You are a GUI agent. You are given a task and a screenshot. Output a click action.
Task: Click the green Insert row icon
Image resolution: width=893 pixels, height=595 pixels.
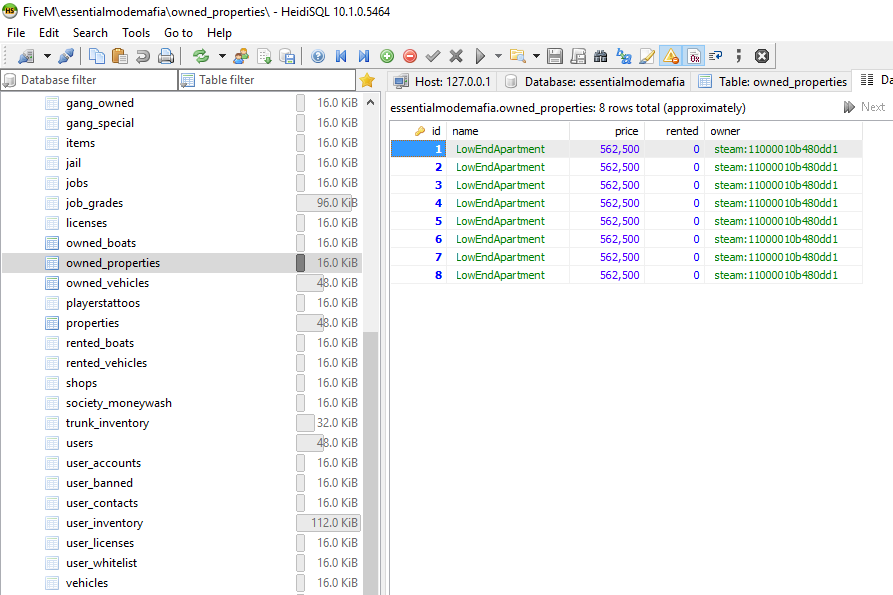pyautogui.click(x=387, y=56)
